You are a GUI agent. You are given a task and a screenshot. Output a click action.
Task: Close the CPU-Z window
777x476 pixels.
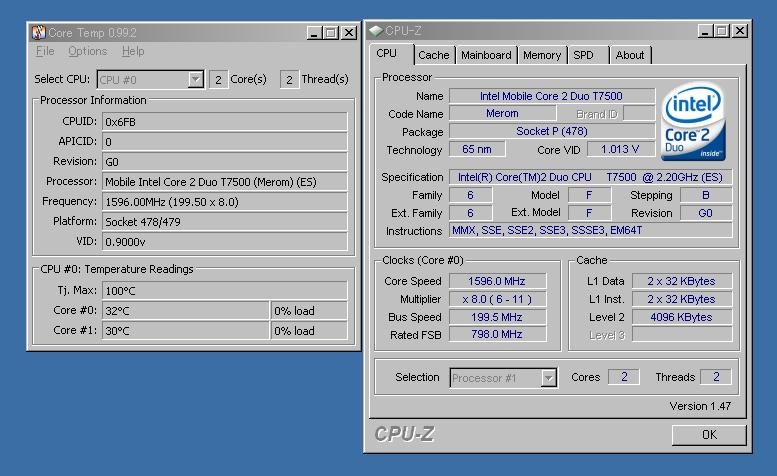point(740,31)
